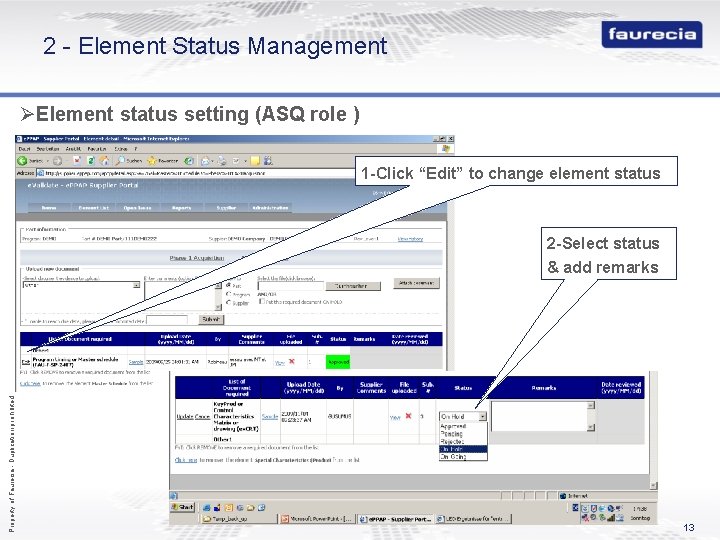Click inside the Remarks text area
Image resolution: width=720 pixels, height=540 pixels.
point(539,416)
